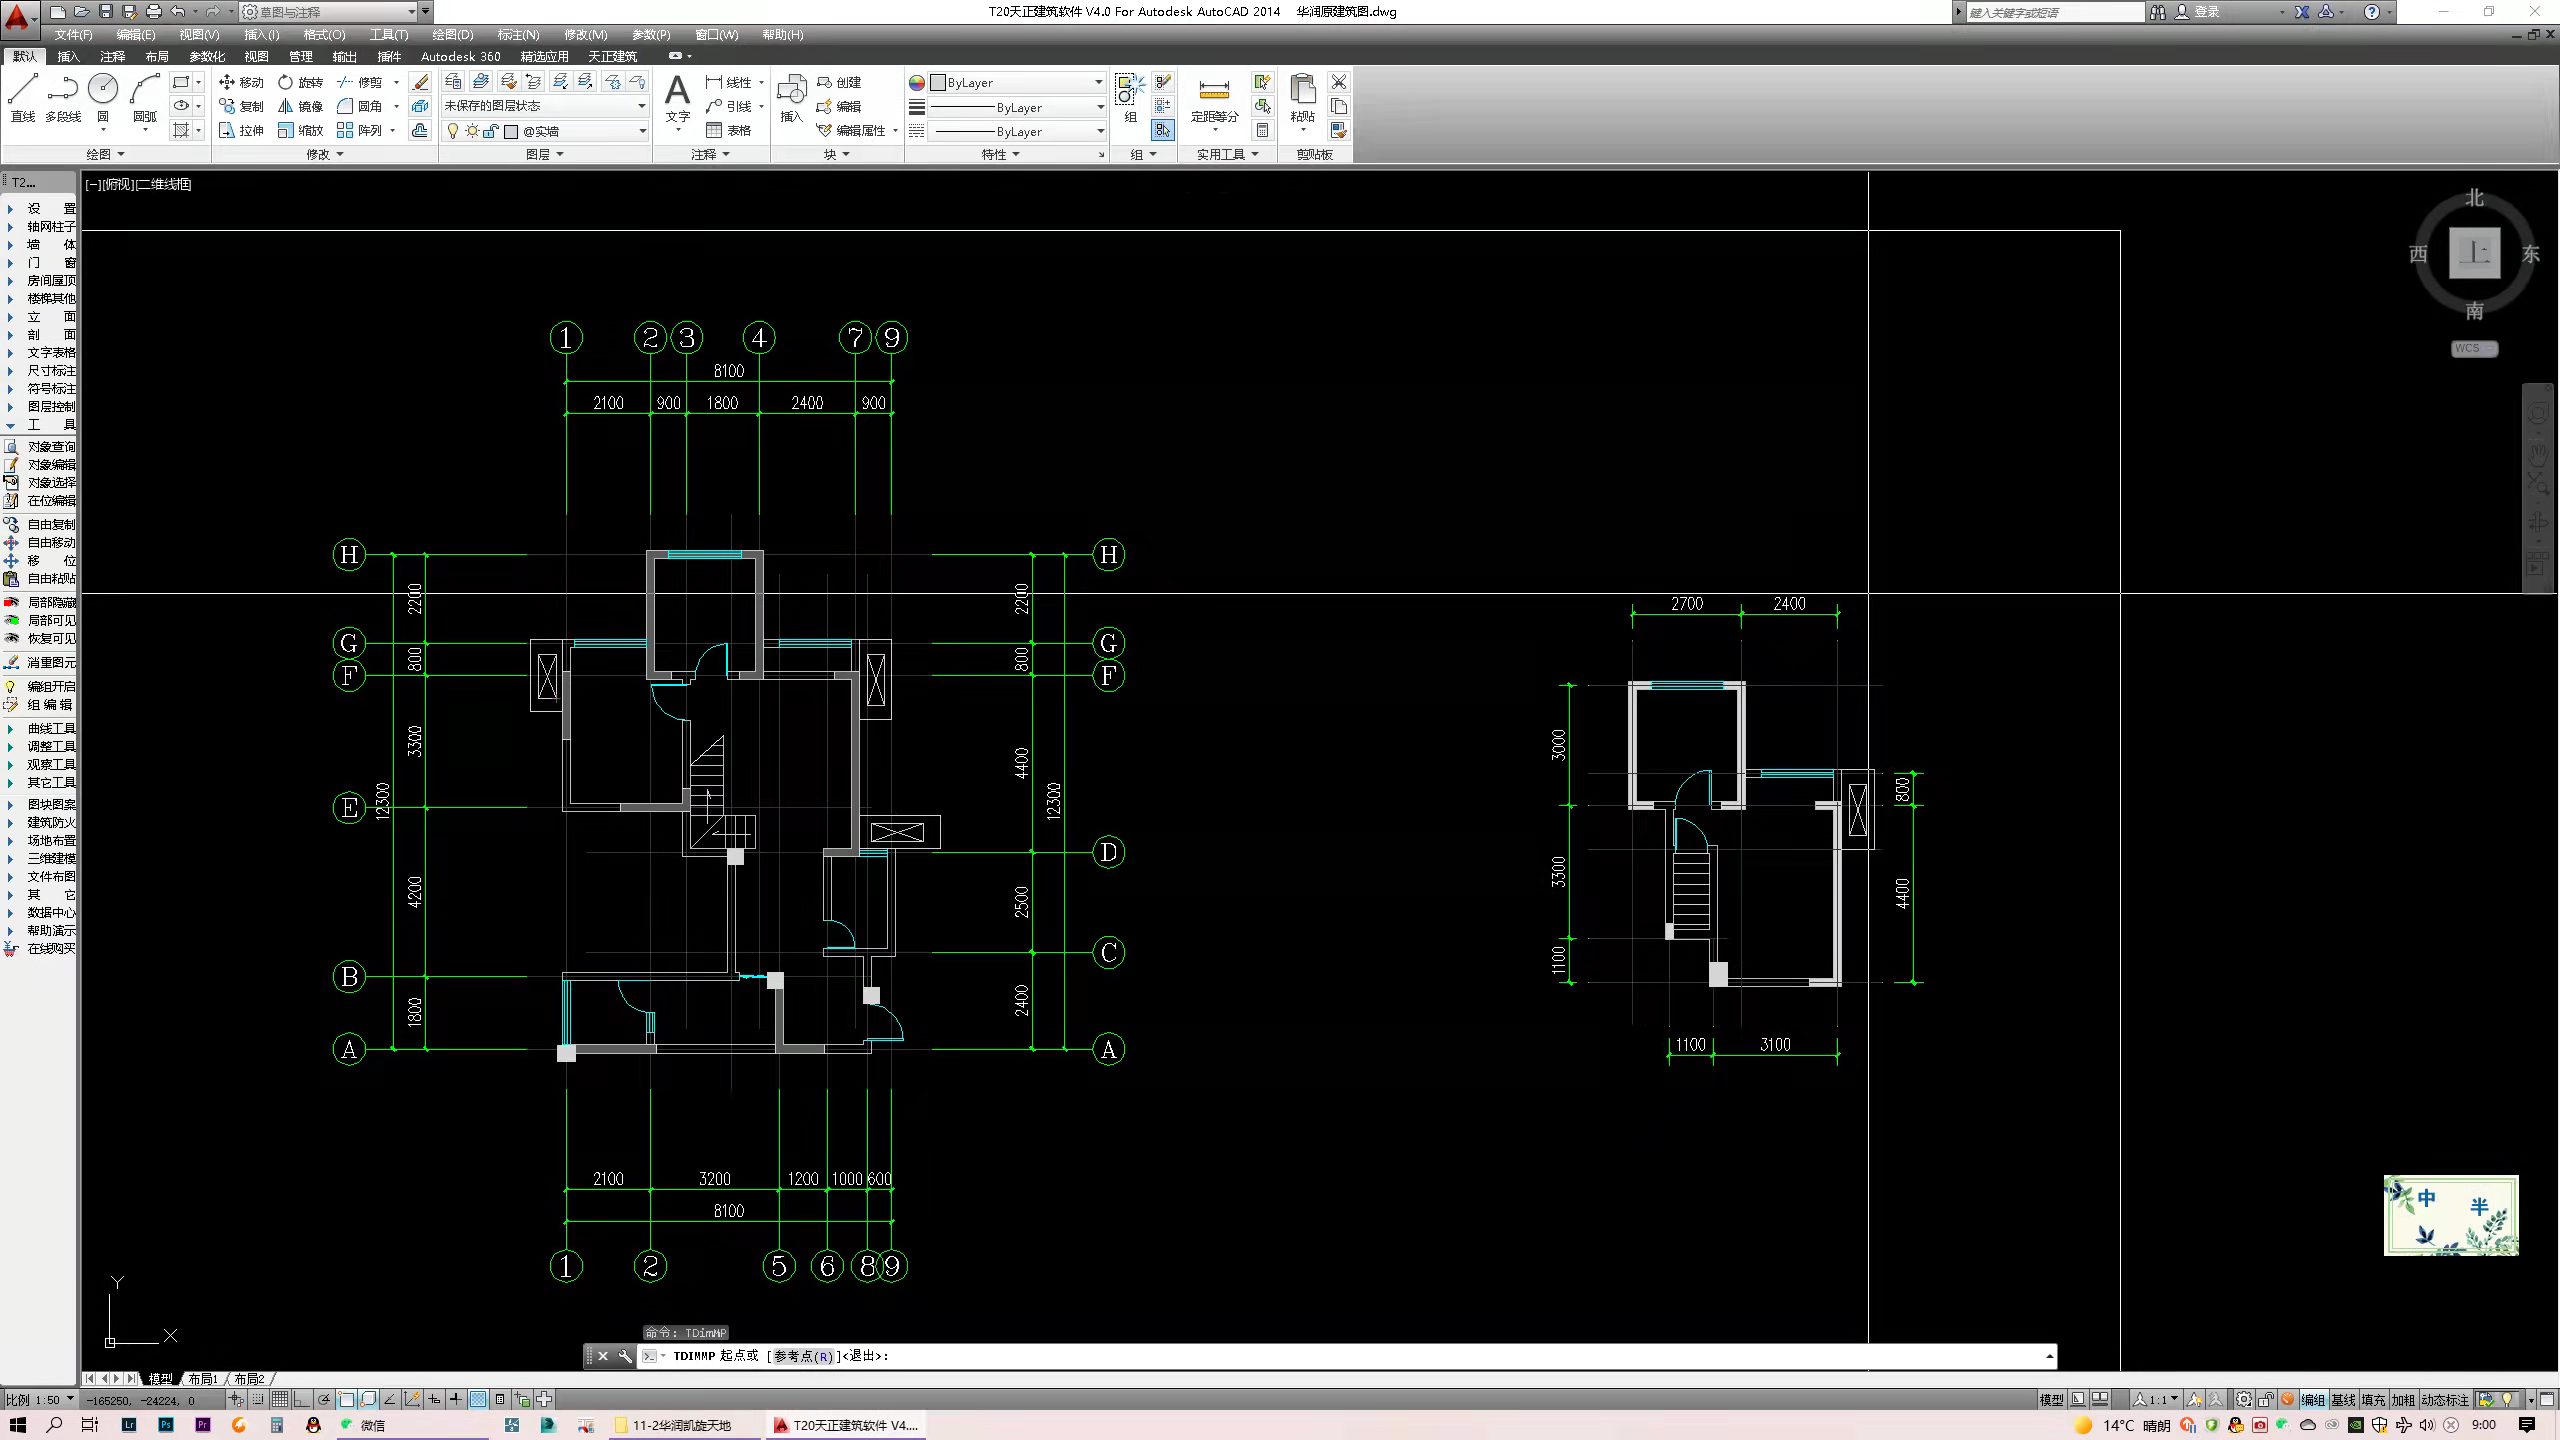
Task: Click the 修剪 (Trim) tool
Action: 360,82
